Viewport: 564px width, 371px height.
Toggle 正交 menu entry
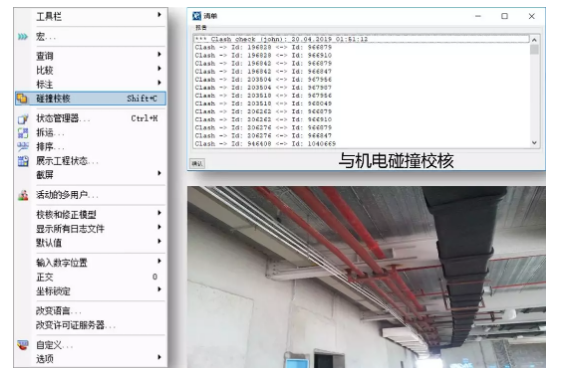(x=90, y=277)
